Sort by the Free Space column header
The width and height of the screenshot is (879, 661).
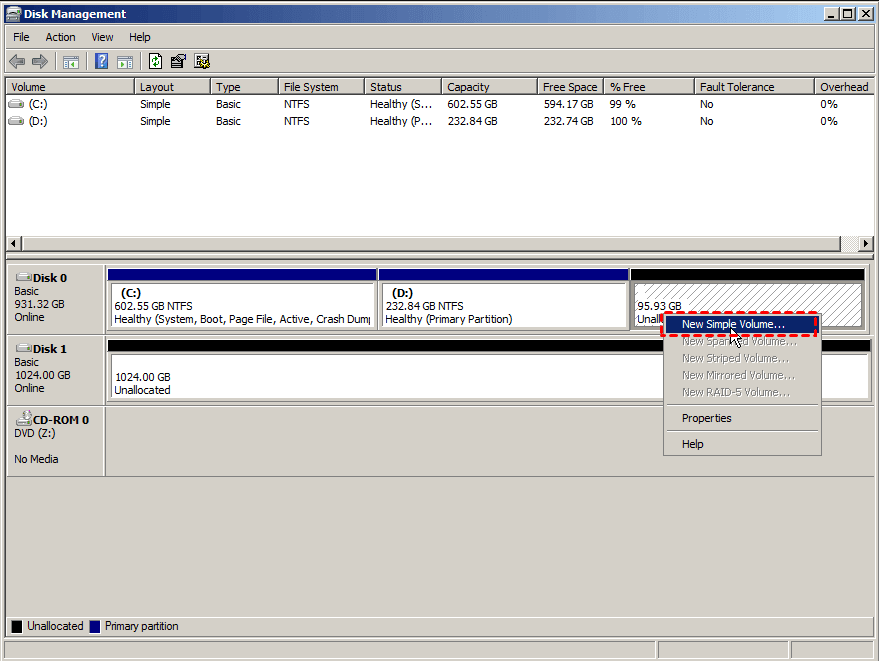(x=571, y=87)
